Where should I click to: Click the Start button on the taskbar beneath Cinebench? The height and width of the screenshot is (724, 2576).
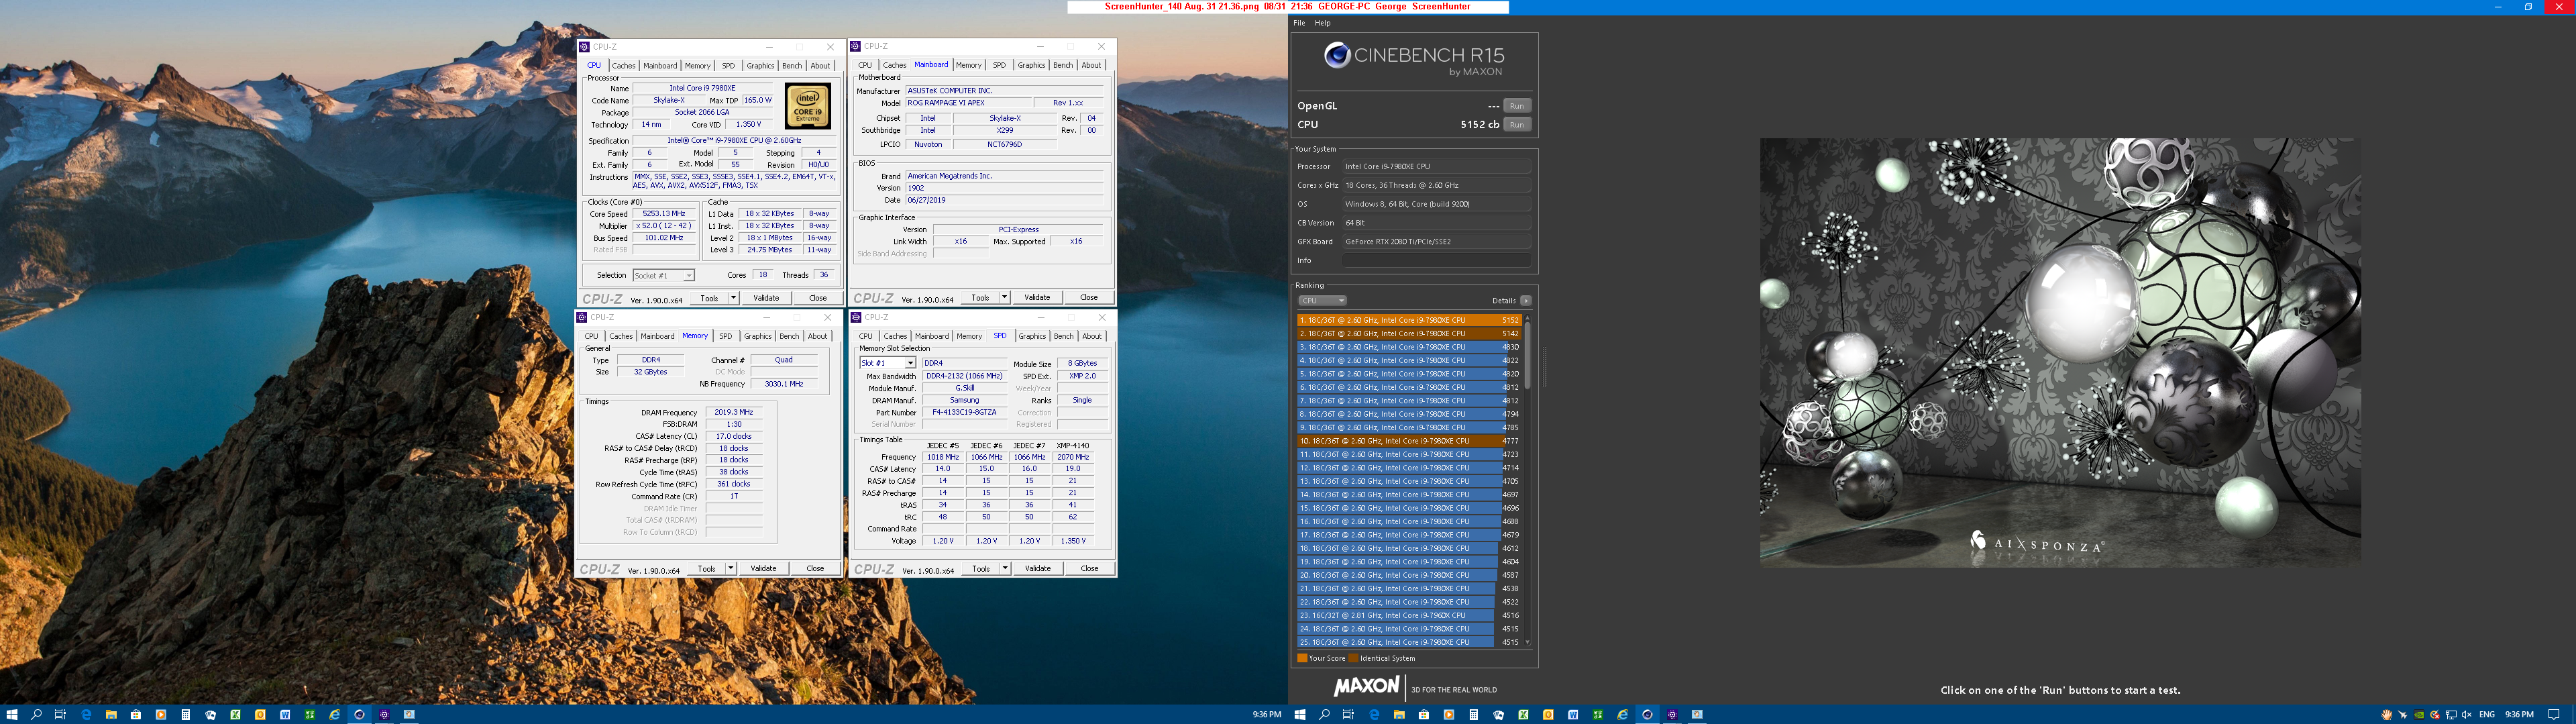[1300, 714]
